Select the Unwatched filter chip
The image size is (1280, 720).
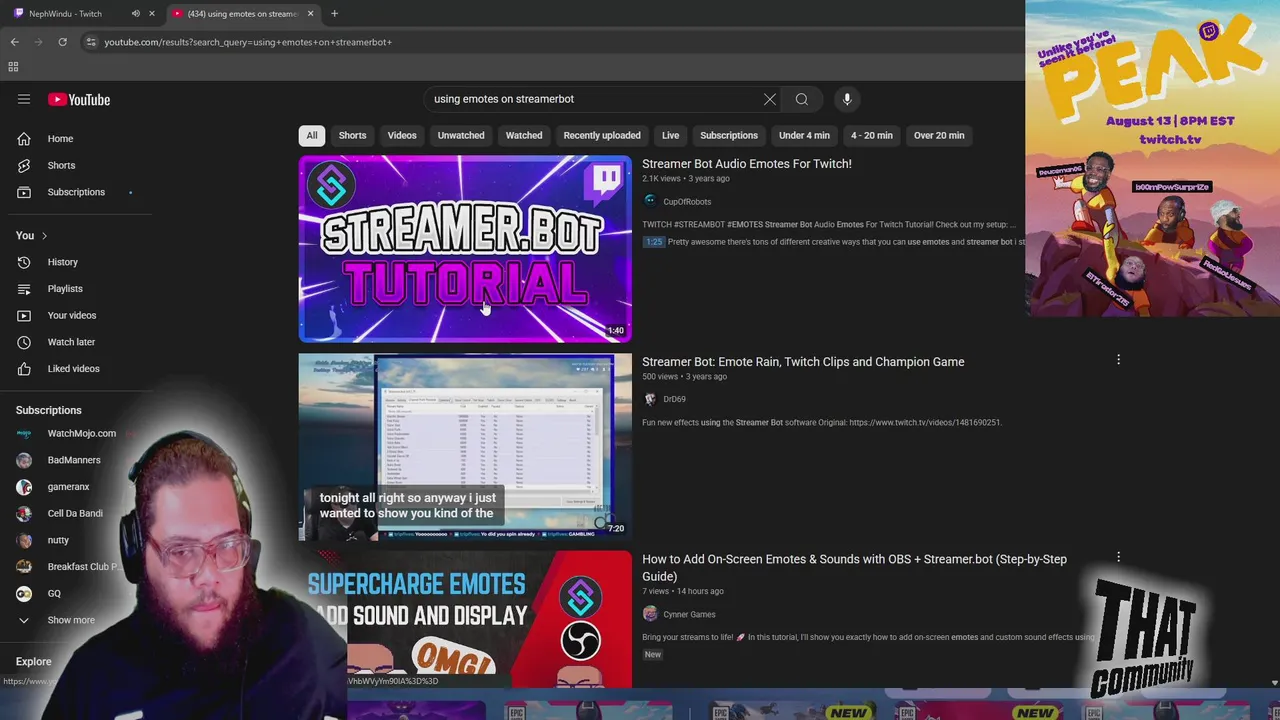(461, 136)
